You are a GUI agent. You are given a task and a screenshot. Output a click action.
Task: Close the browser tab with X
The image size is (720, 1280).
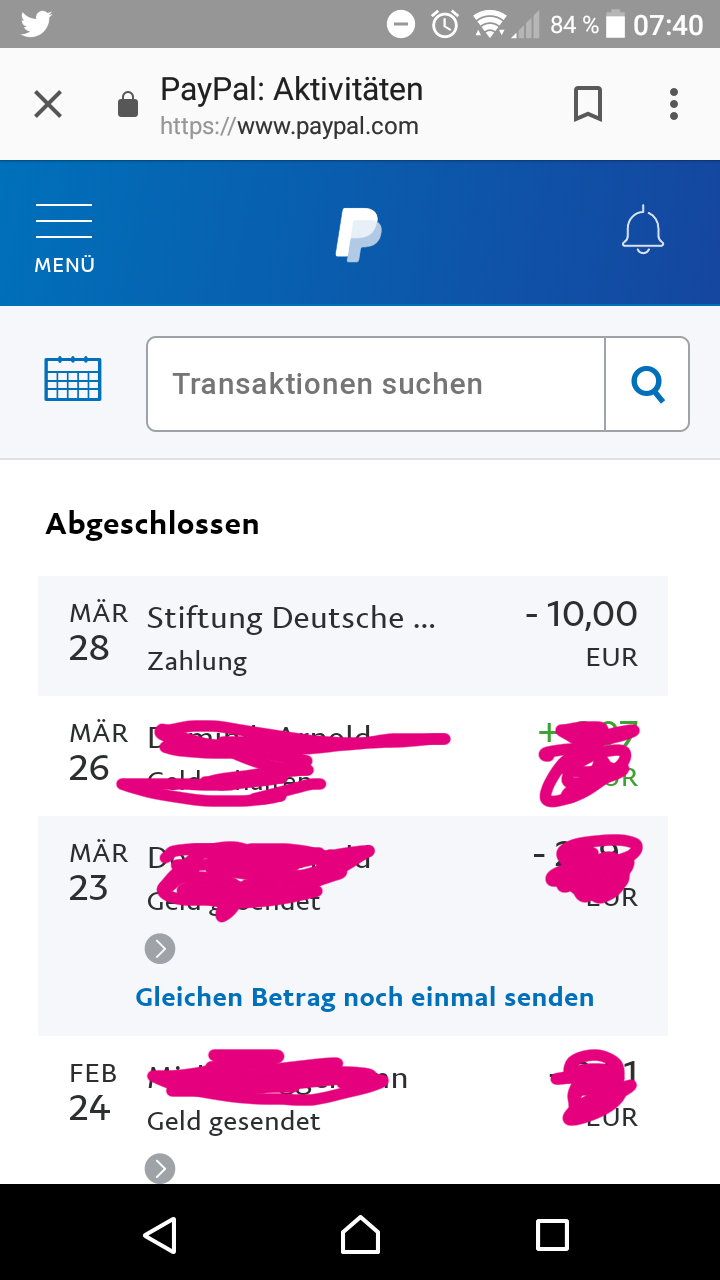tap(48, 104)
